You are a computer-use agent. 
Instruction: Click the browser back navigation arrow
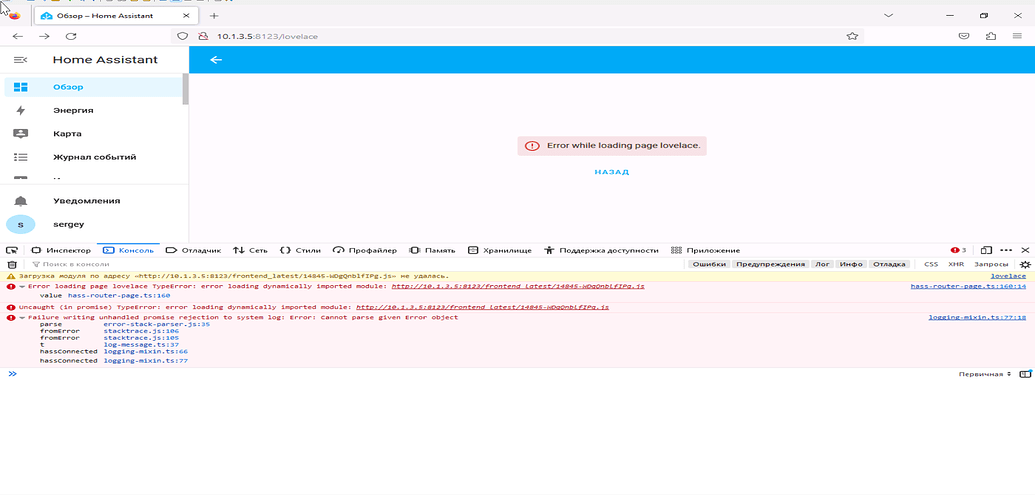coord(18,36)
